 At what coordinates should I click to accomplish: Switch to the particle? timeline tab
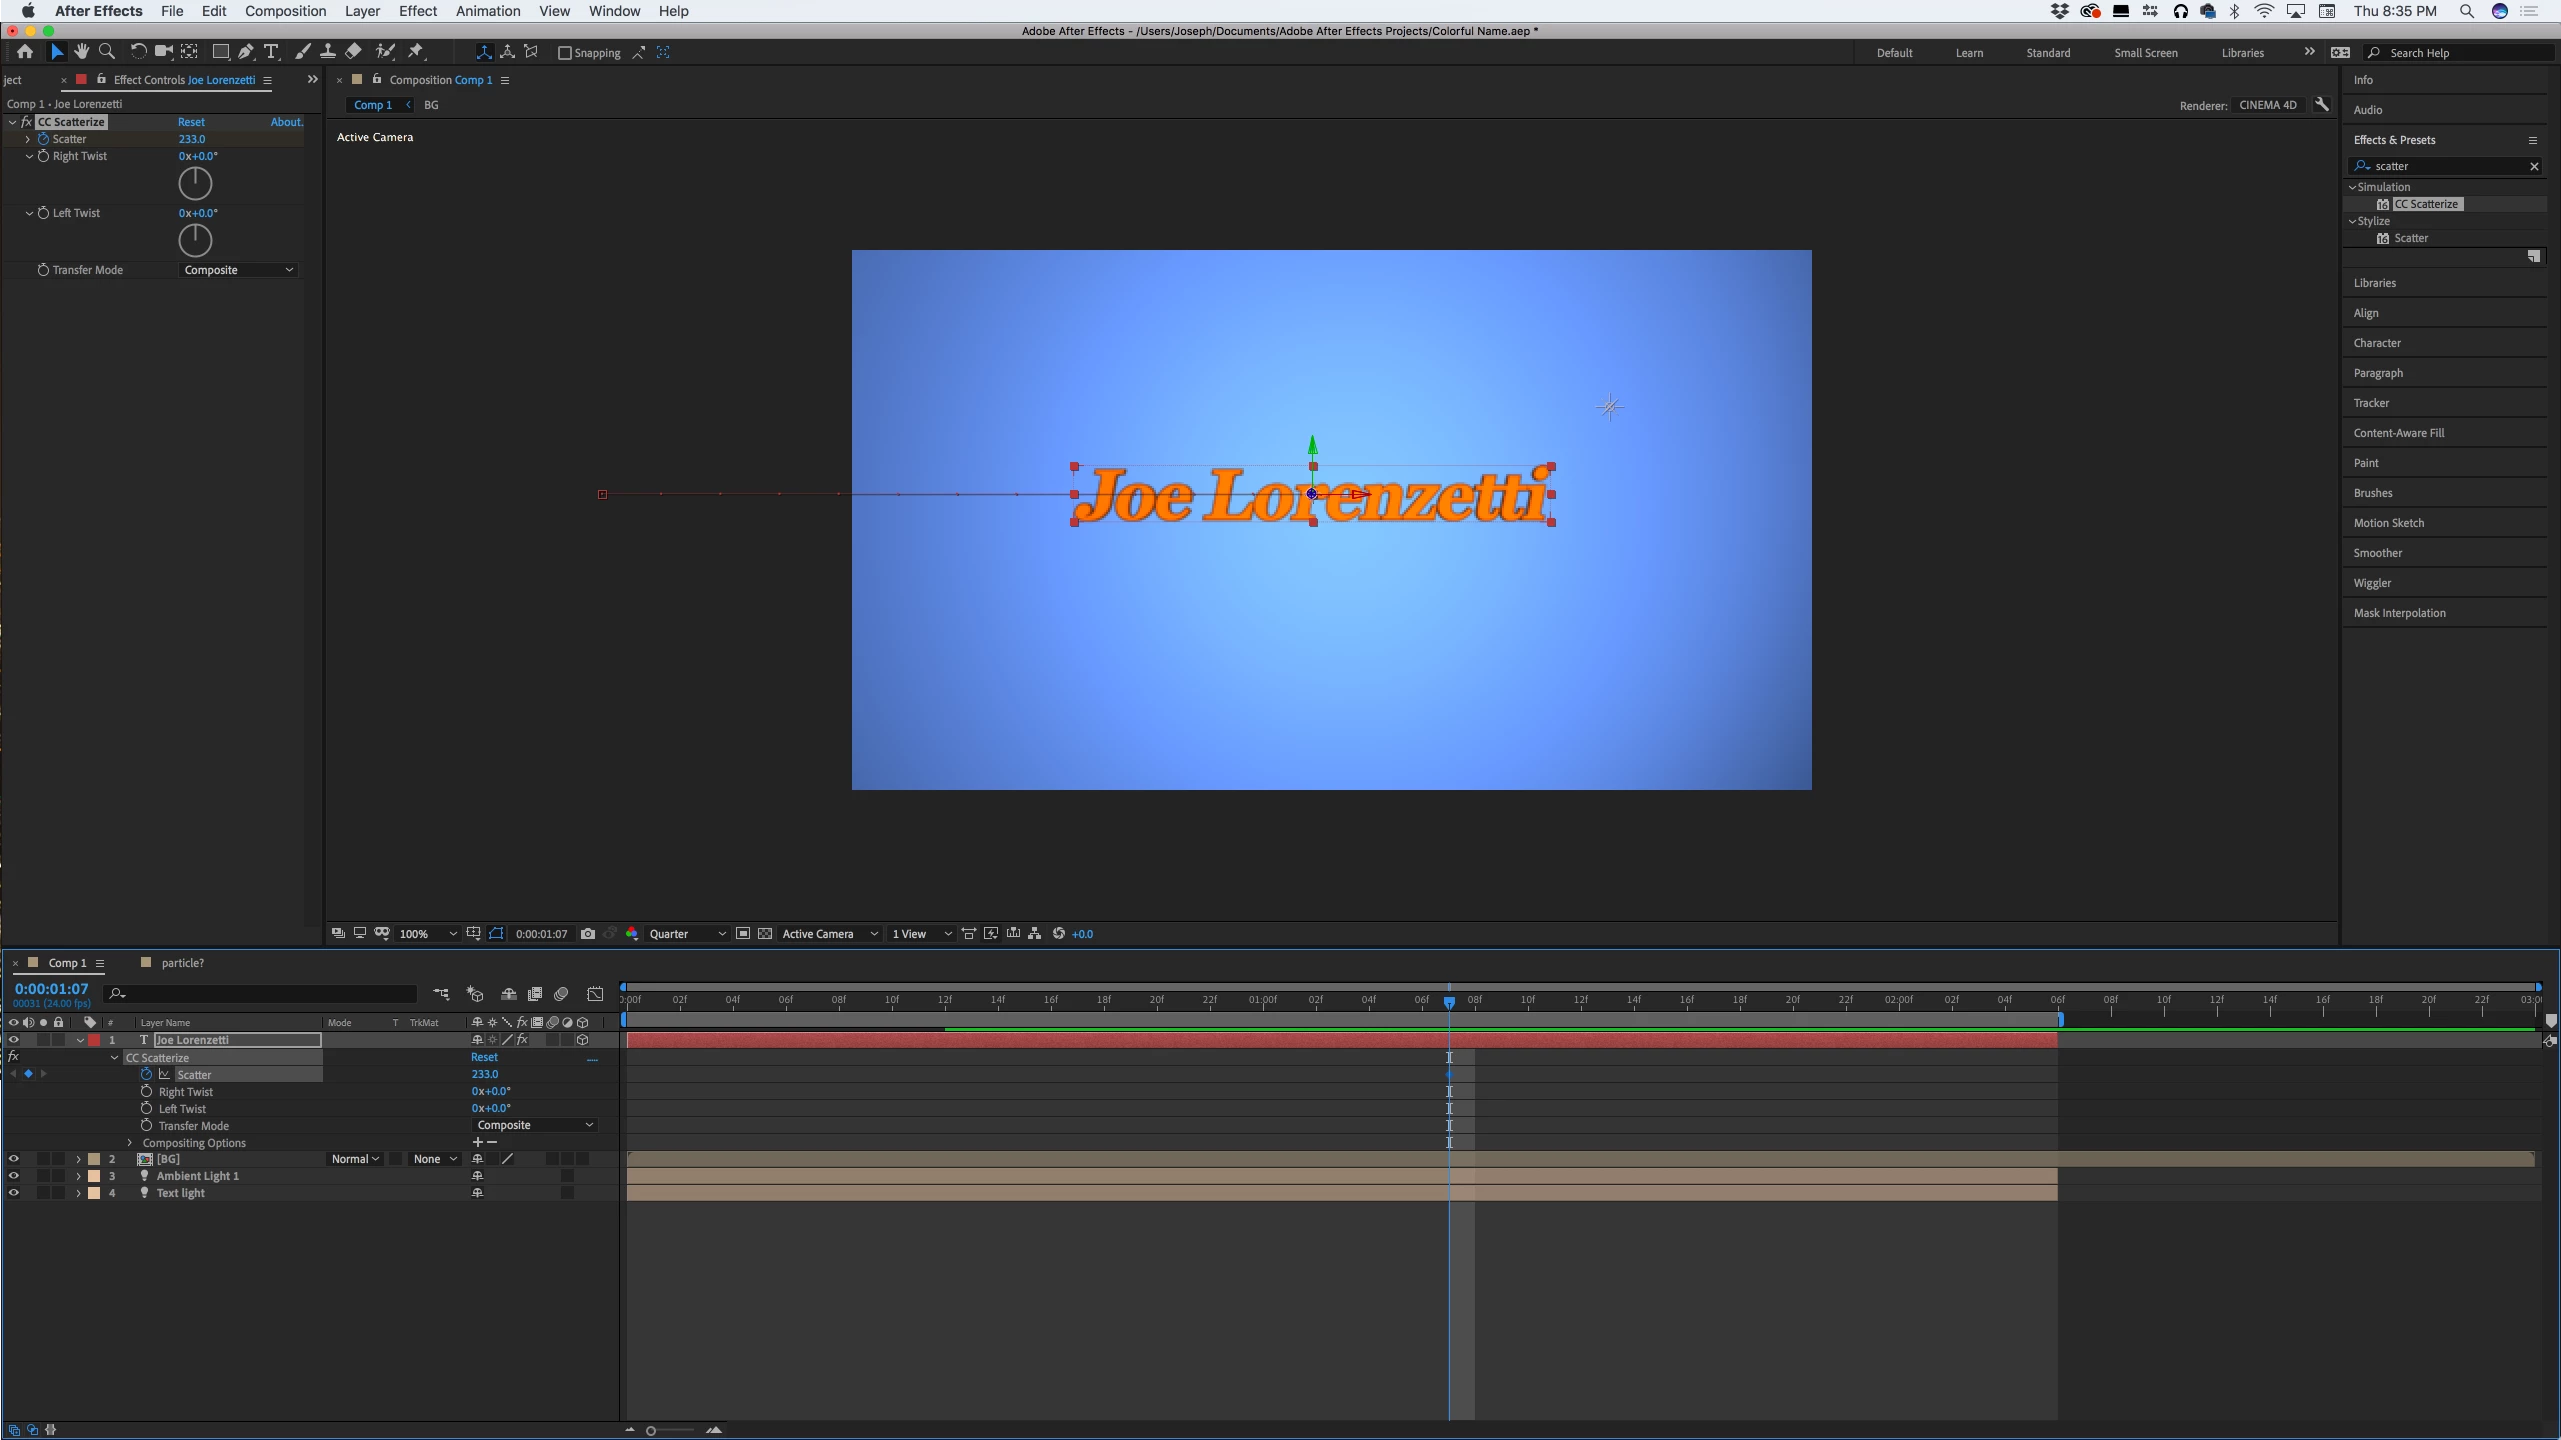182,963
